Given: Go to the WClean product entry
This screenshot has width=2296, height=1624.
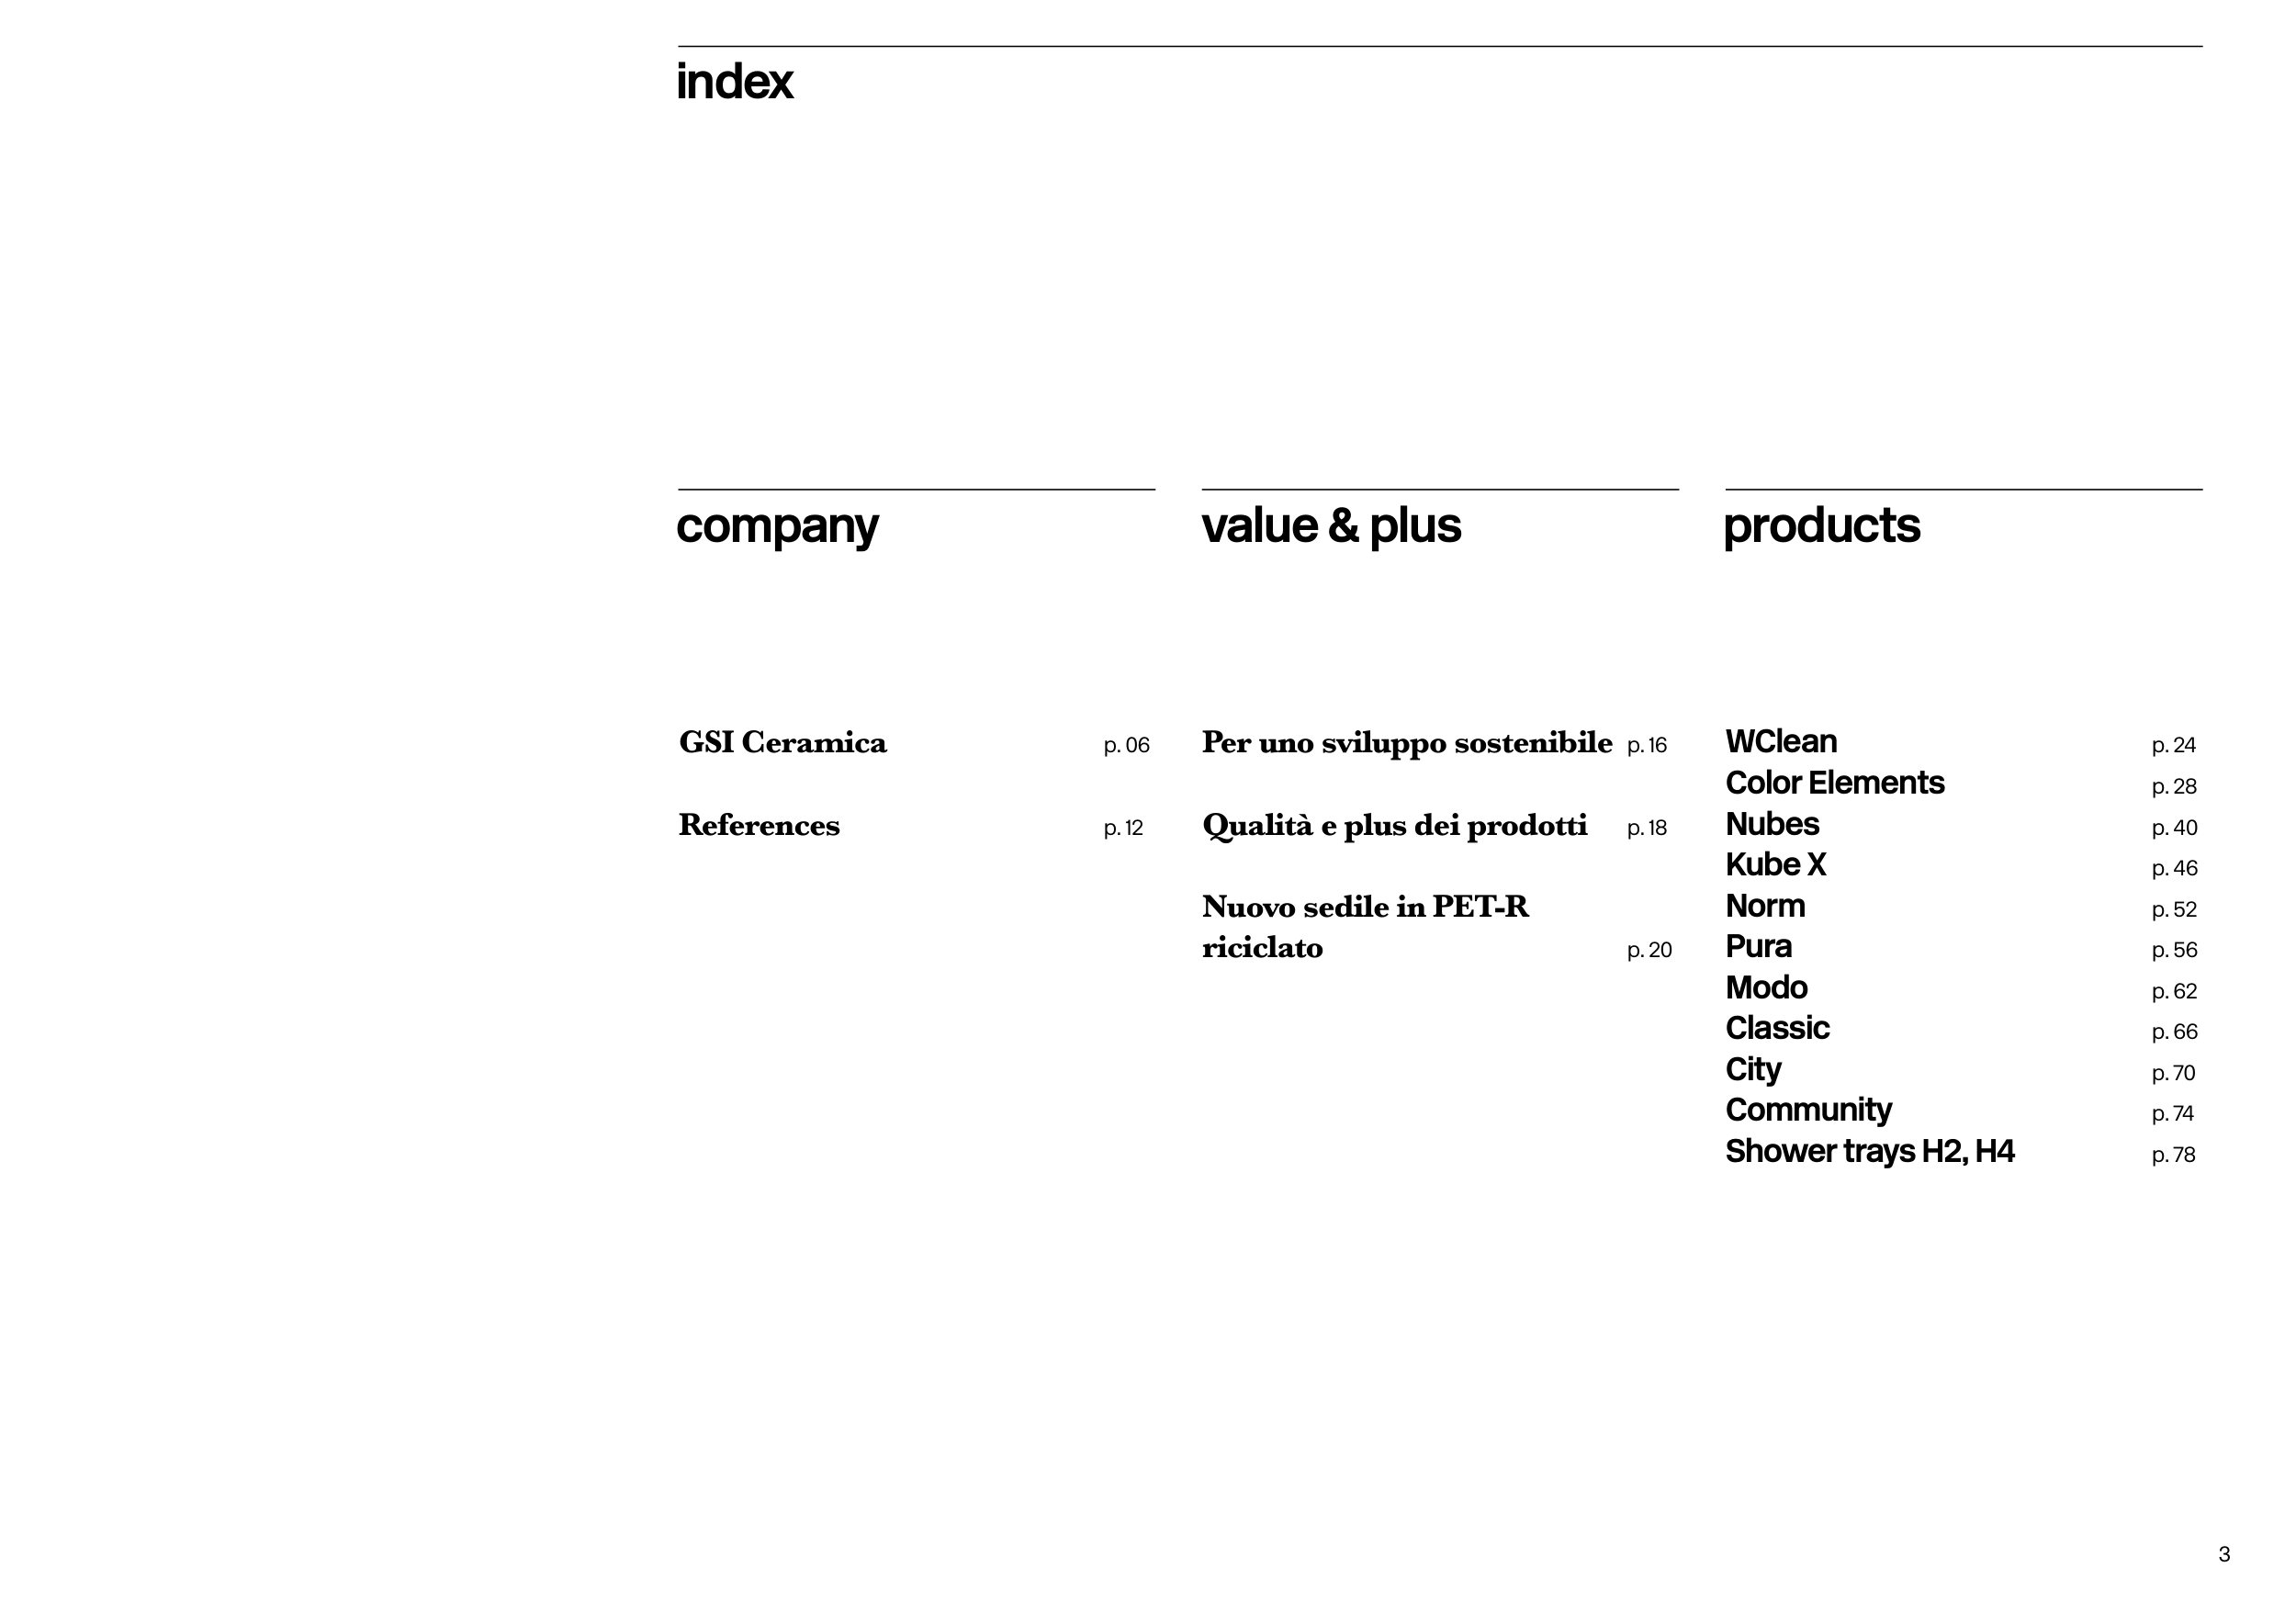Looking at the screenshot, I should [1780, 742].
